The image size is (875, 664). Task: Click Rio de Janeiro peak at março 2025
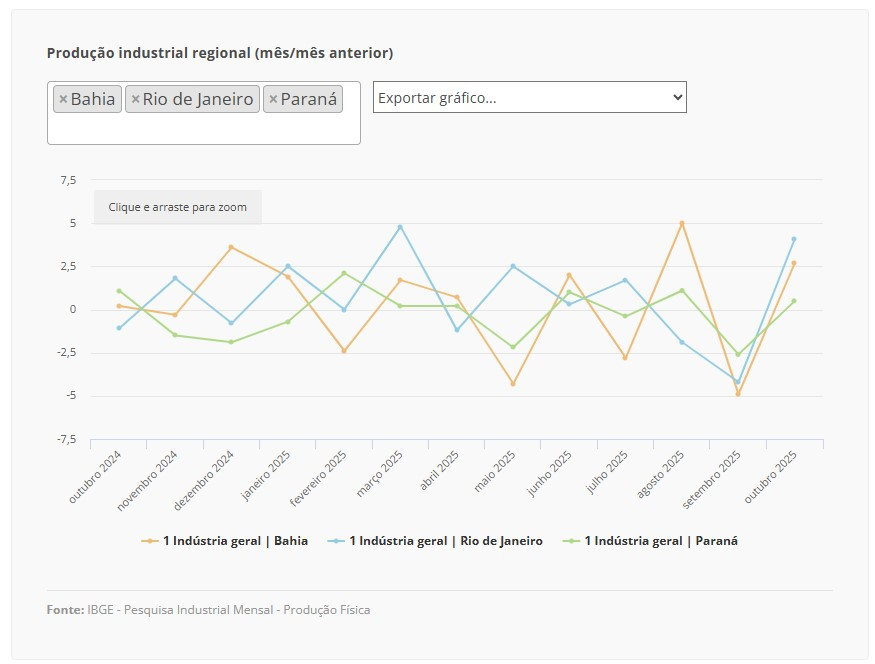pos(400,227)
